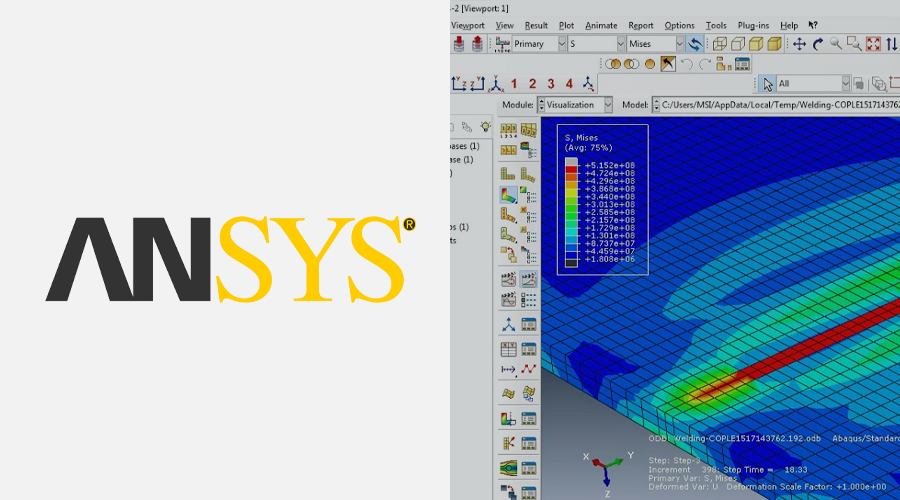Apply custom view number 4

point(569,84)
